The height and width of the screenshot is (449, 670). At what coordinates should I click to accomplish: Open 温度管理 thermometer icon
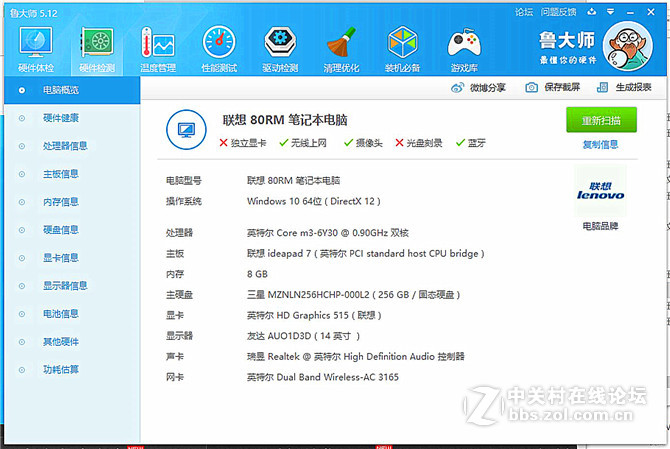[x=158, y=42]
